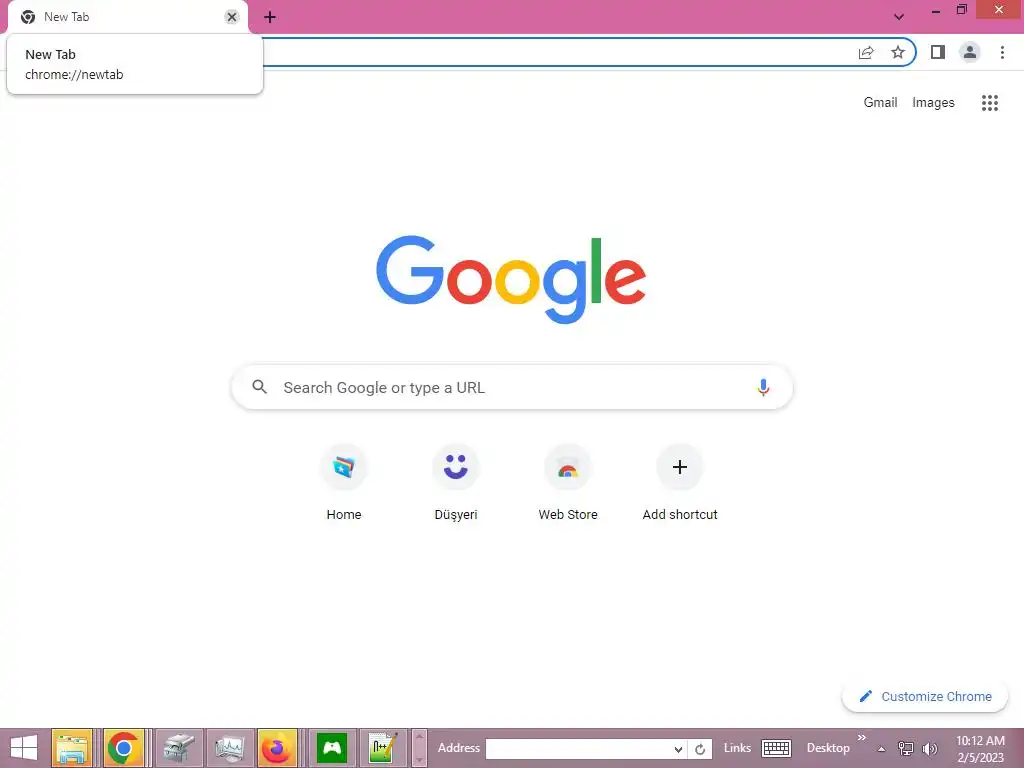Expand the Desktop toolbar overflow chevrons
This screenshot has height=768, width=1024.
[861, 737]
